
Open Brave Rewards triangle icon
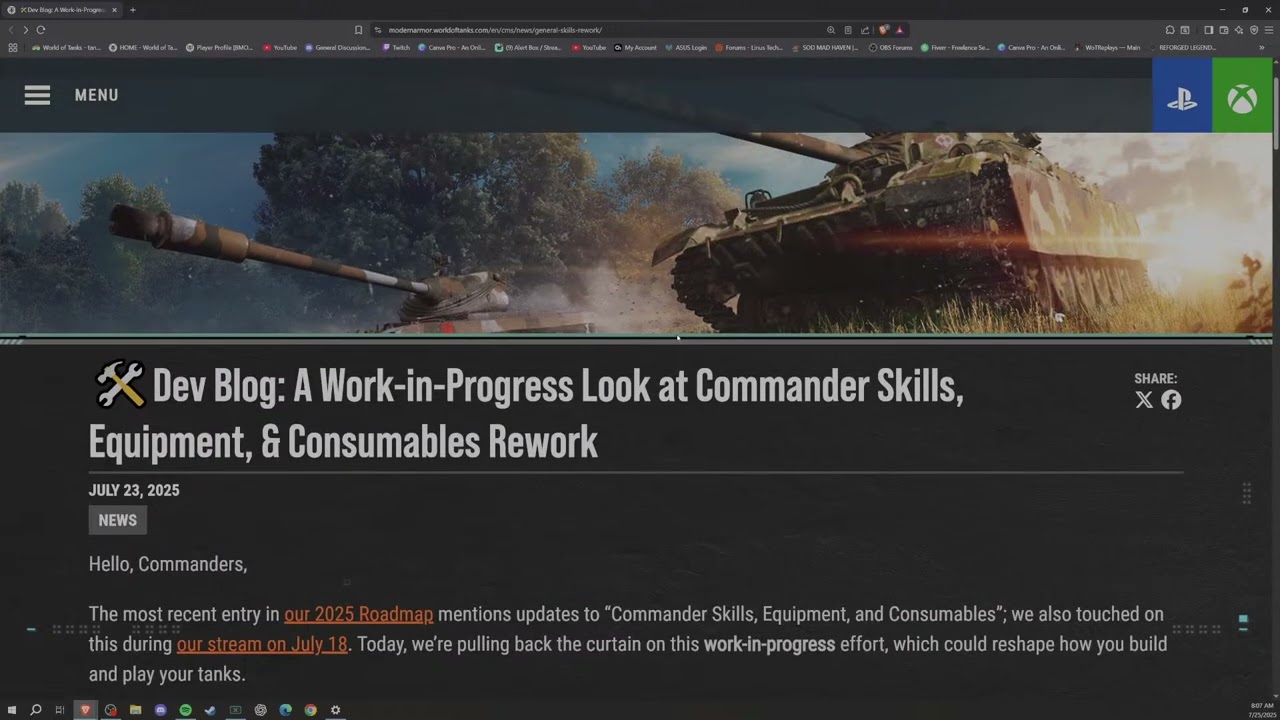(900, 30)
